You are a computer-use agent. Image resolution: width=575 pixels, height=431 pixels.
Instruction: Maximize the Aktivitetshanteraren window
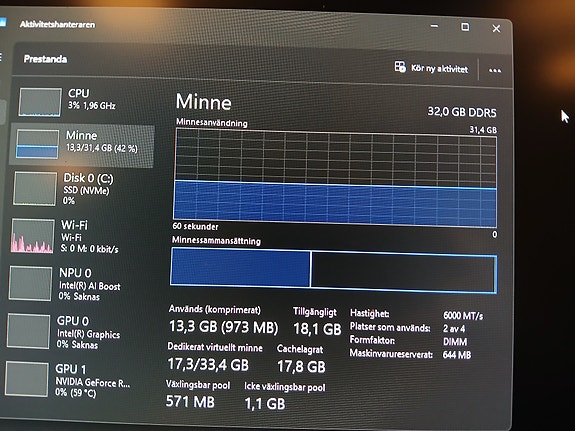465,27
